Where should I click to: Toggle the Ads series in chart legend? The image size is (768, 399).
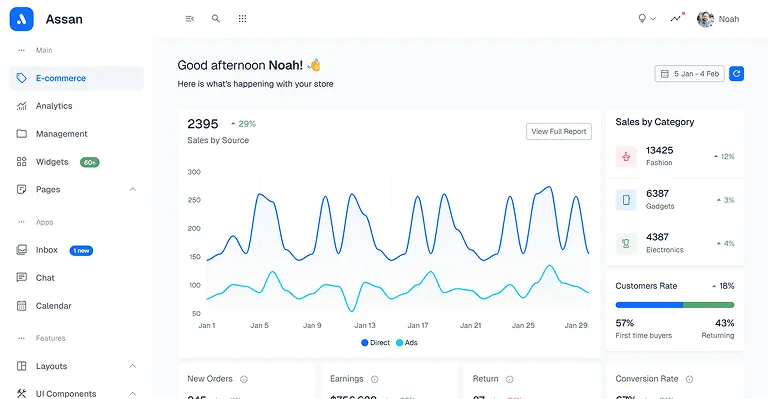[407, 343]
